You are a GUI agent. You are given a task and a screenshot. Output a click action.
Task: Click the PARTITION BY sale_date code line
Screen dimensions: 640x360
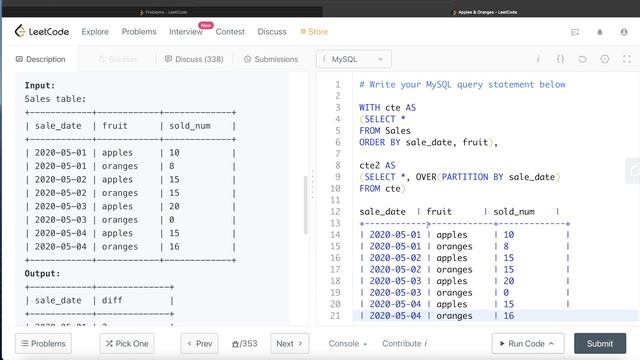tap(460, 177)
